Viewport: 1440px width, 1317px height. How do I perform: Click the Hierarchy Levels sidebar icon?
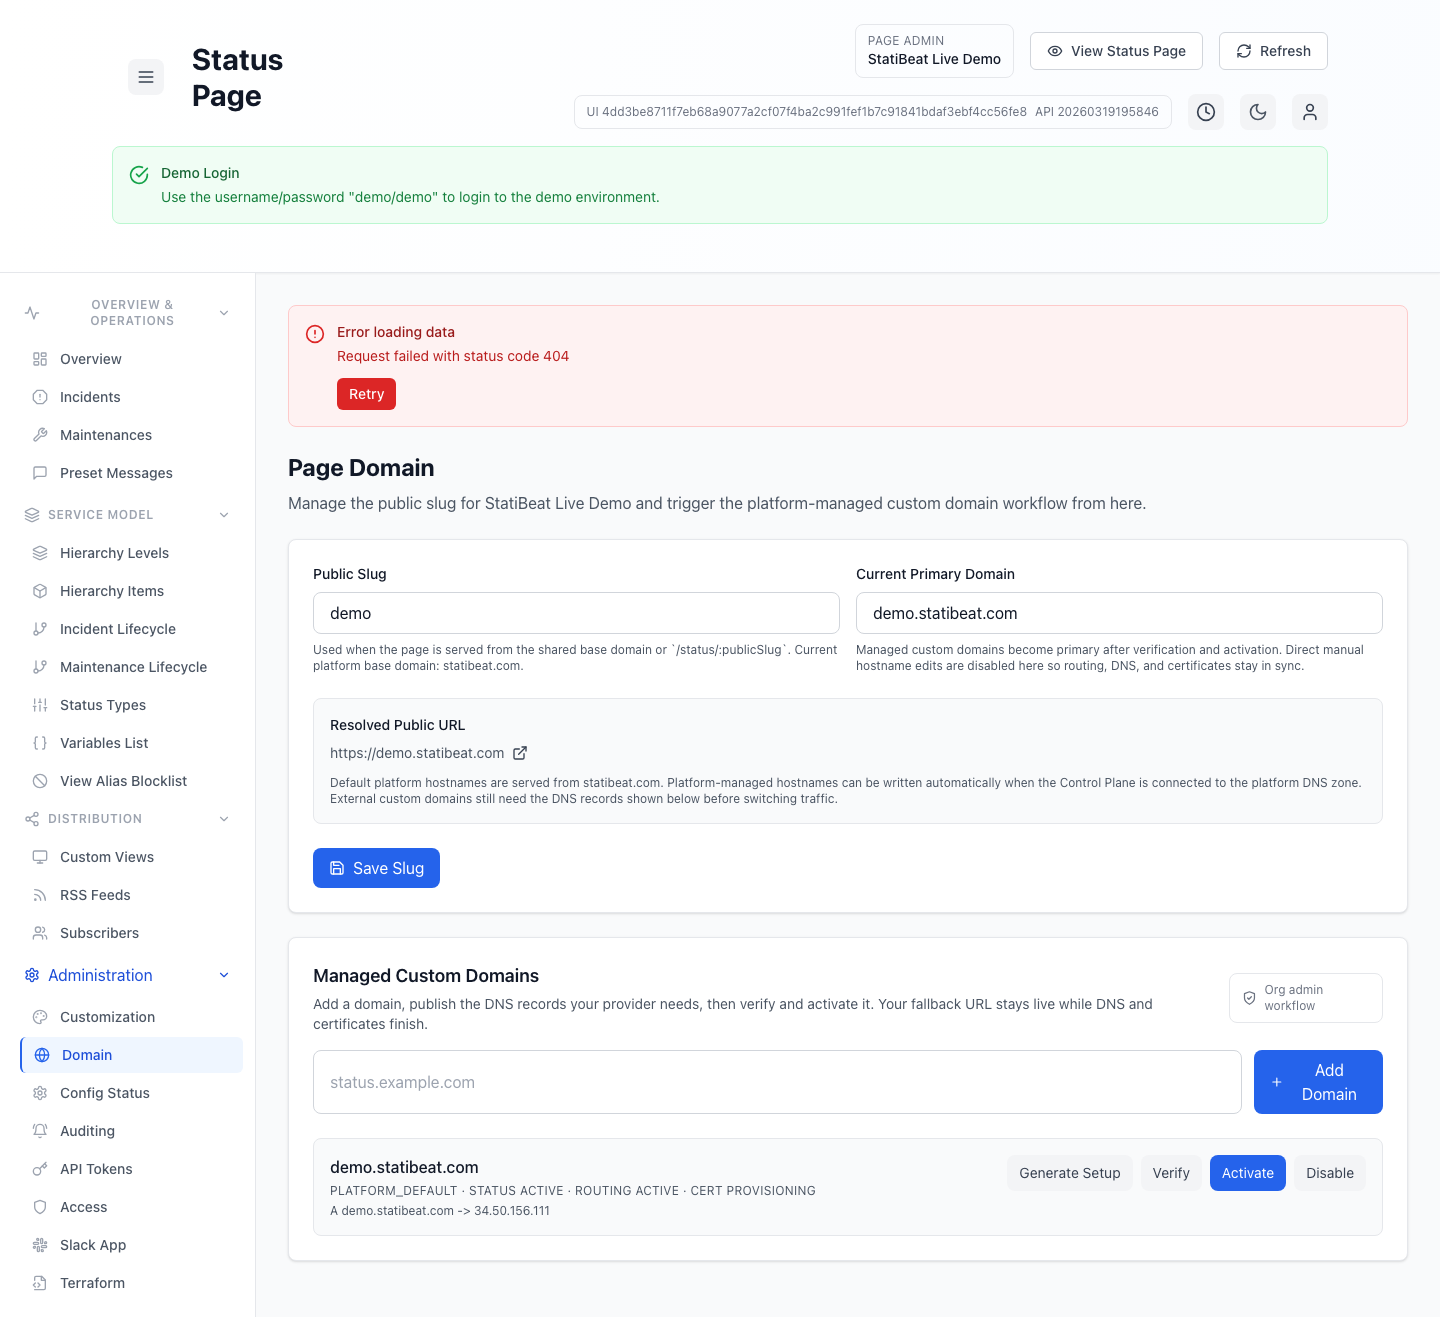click(40, 553)
